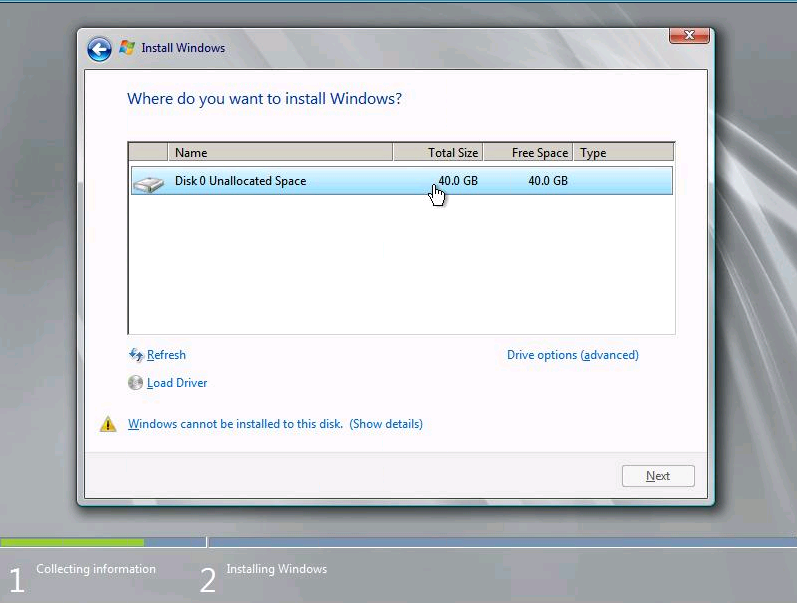Sort by the Free Space column header
797x603 pixels.
tap(528, 152)
